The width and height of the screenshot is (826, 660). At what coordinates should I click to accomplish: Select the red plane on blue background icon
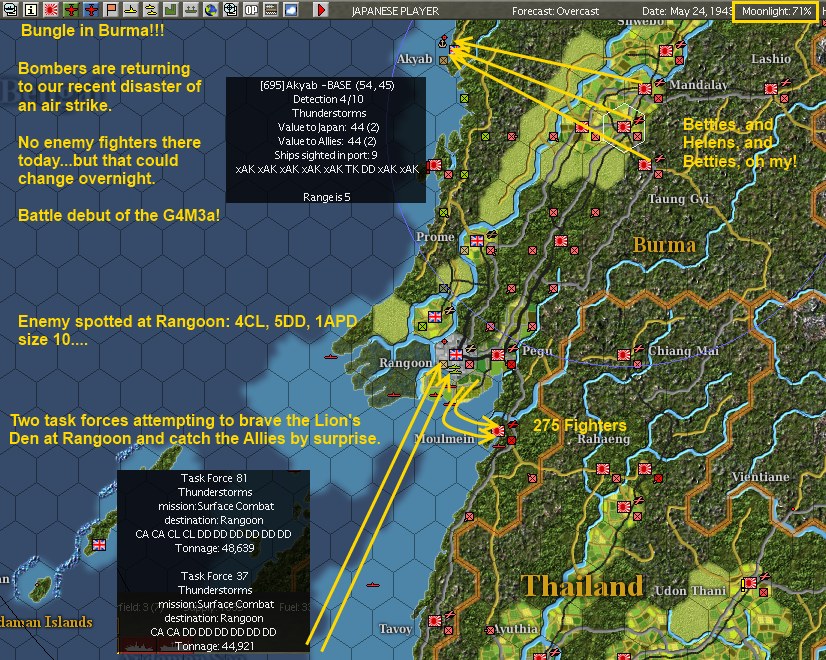pyautogui.click(x=91, y=9)
